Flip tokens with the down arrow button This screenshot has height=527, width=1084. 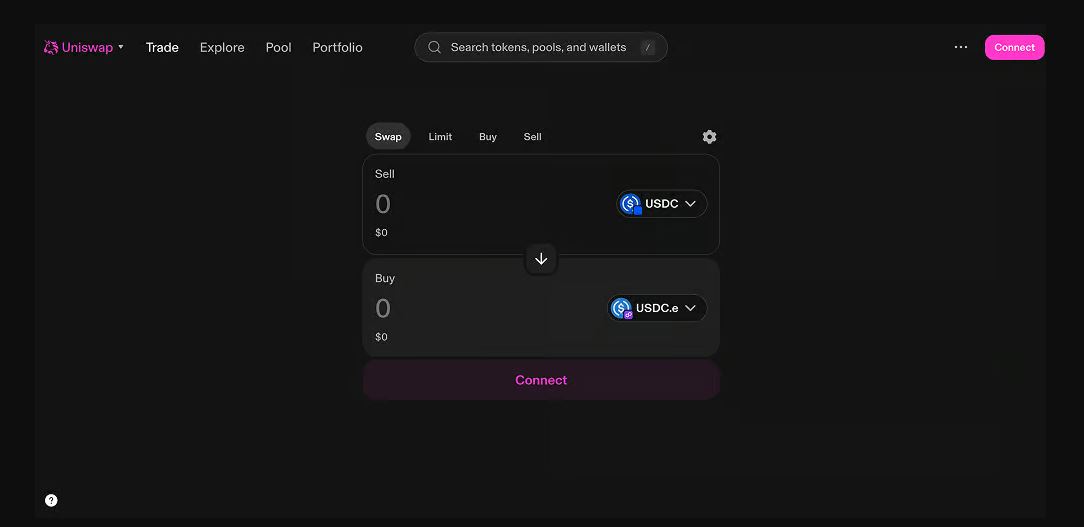(541, 259)
